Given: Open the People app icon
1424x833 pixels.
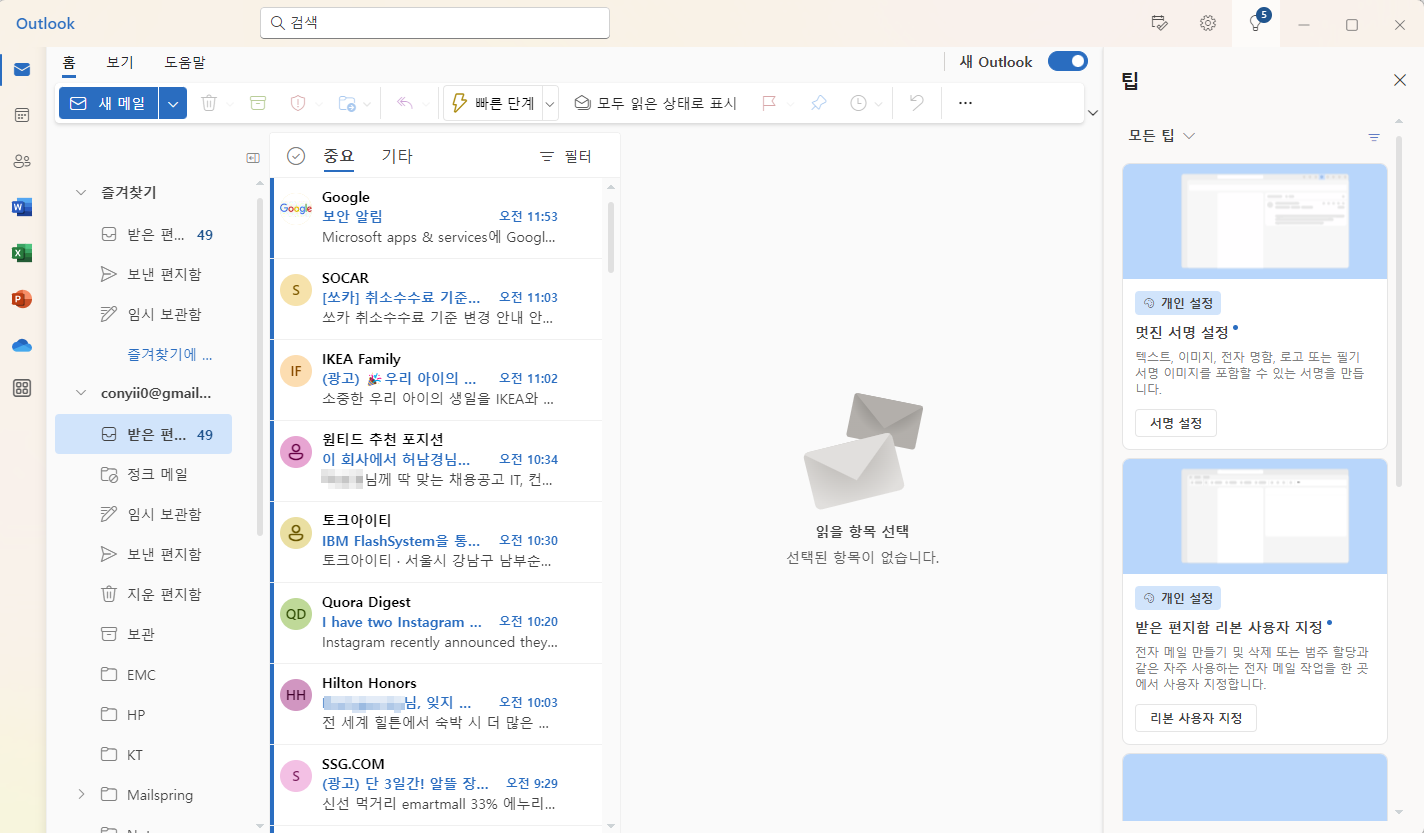Looking at the screenshot, I should pos(21,161).
